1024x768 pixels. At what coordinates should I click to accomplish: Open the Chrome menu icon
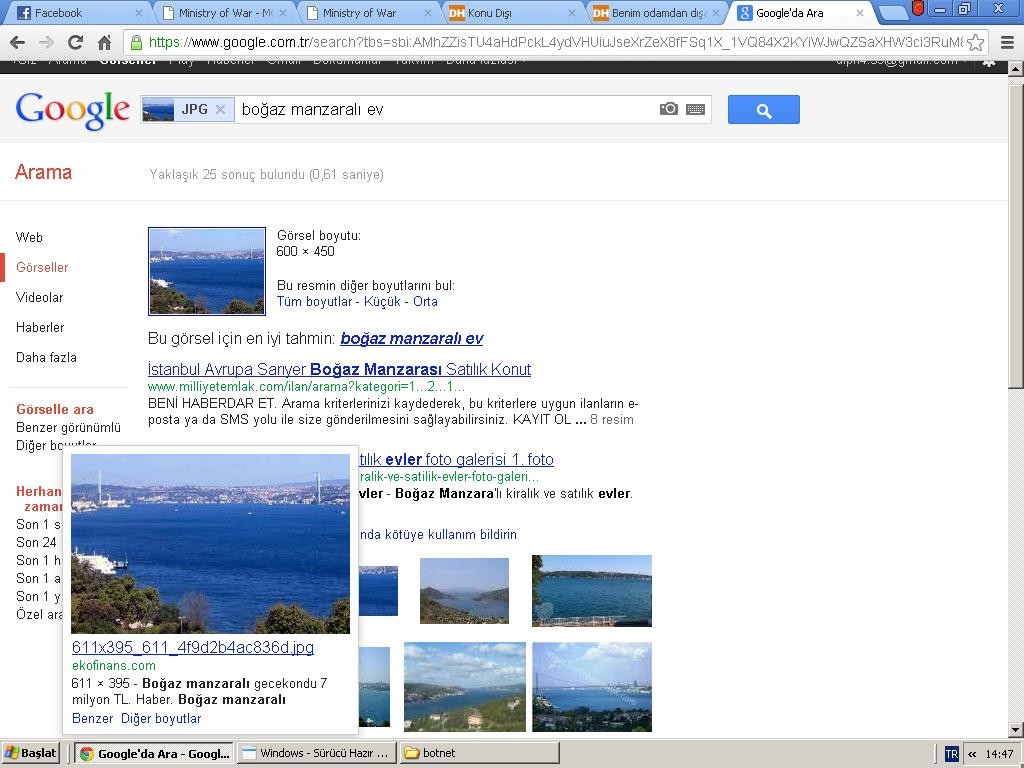(1004, 43)
